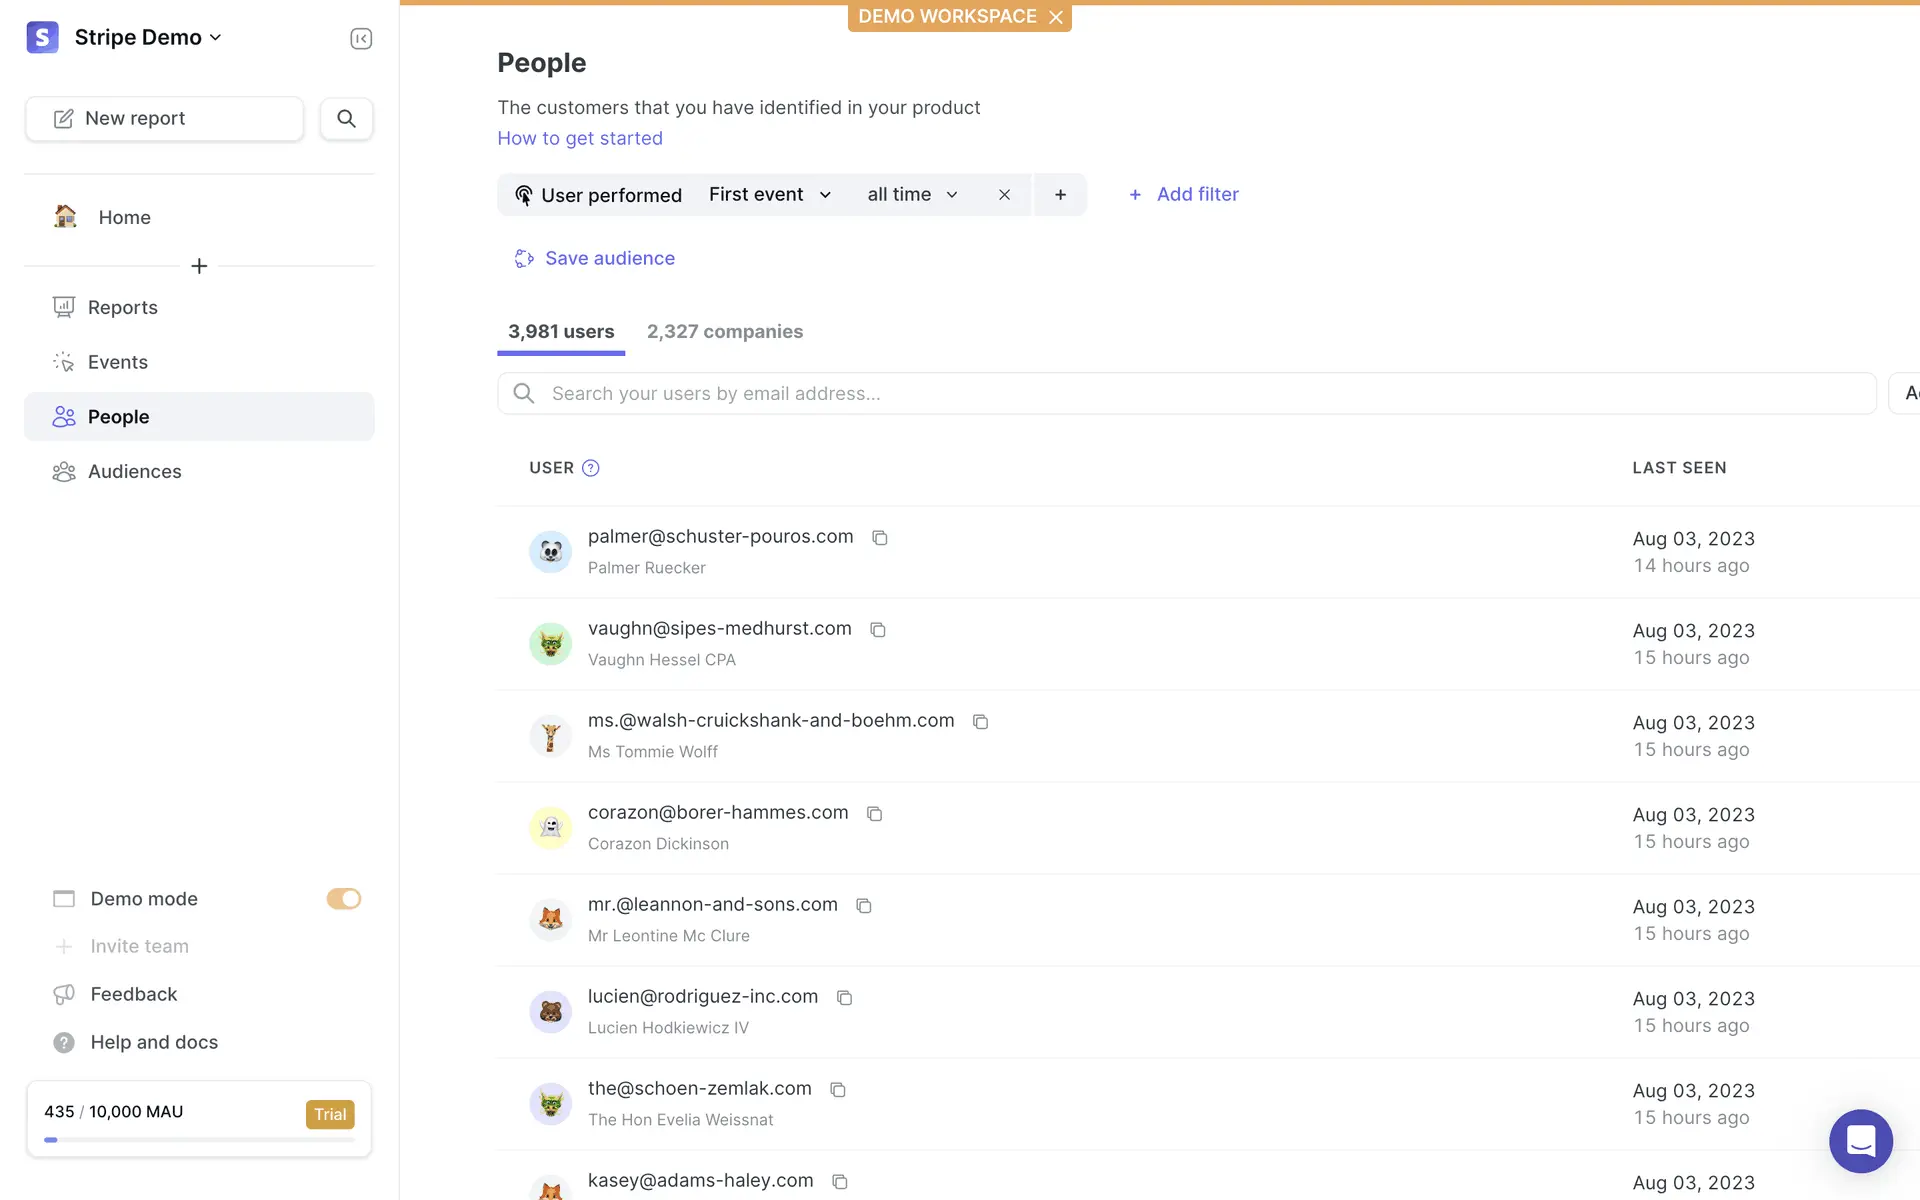Image resolution: width=1920 pixels, height=1200 pixels.
Task: Click plus icon below Home
Action: tap(199, 266)
